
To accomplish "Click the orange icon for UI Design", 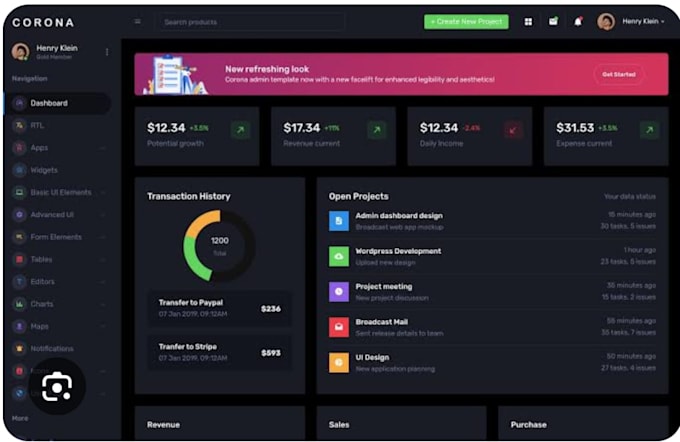I will click(x=339, y=363).
